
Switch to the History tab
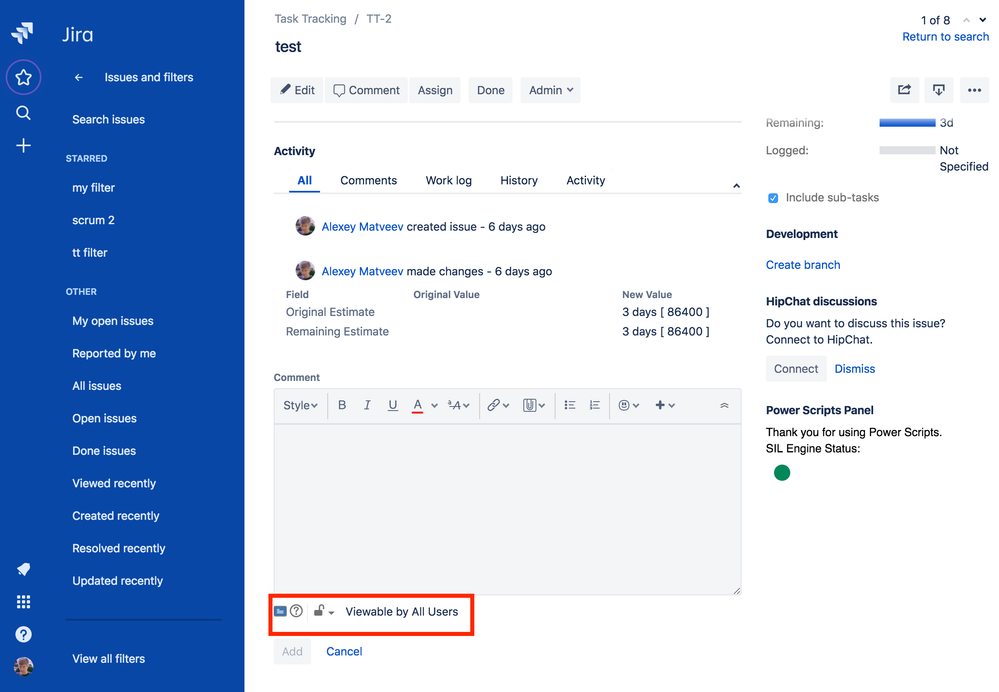[519, 180]
